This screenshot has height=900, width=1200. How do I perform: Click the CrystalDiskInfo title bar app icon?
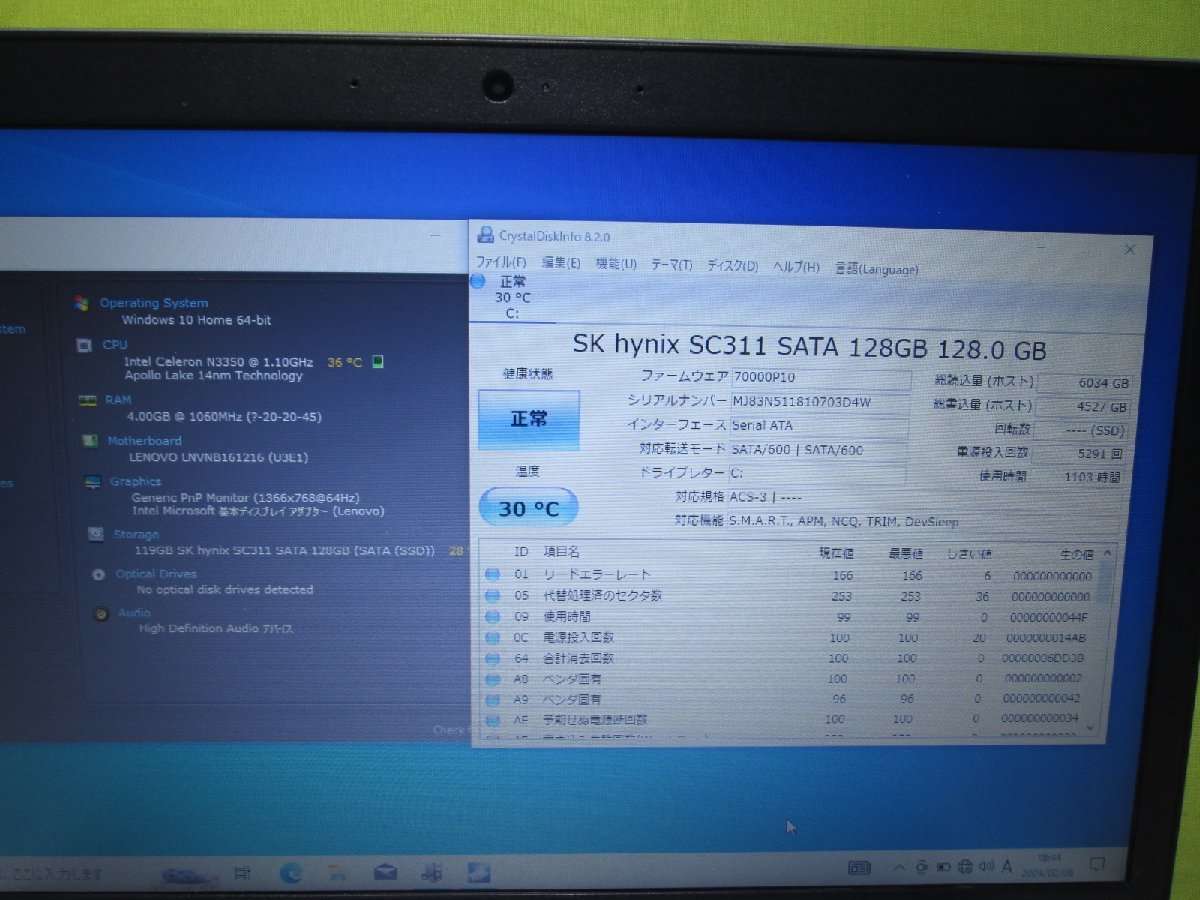click(485, 235)
